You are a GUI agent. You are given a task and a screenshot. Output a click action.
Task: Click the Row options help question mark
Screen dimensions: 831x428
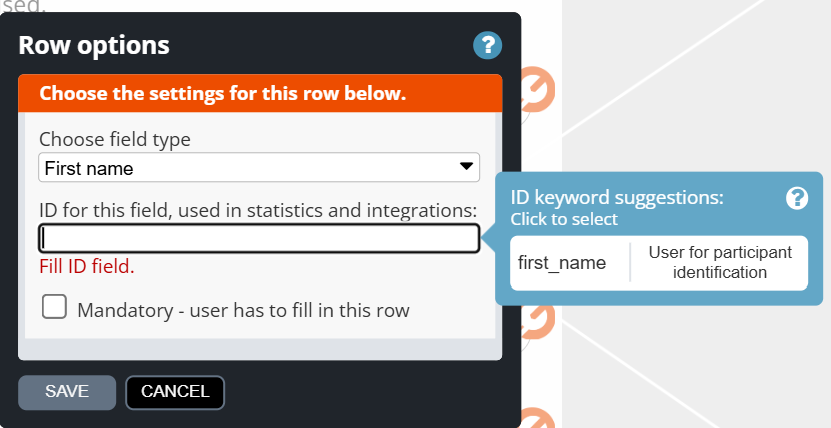click(487, 45)
